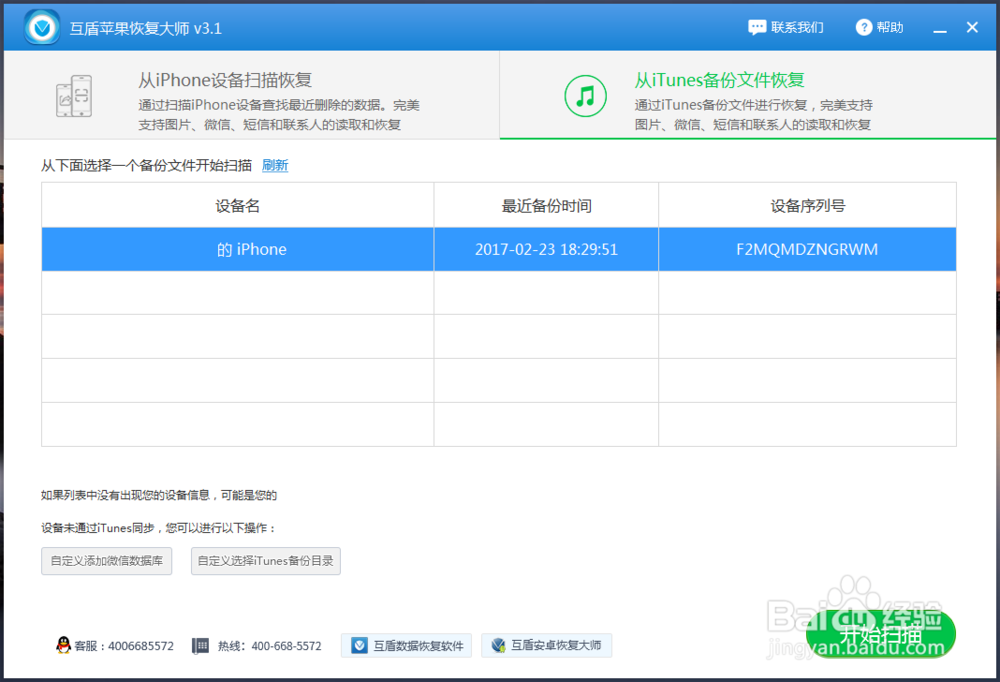Image resolution: width=1000 pixels, height=682 pixels.
Task: Click the 刷新 refresh link
Action: [x=274, y=165]
